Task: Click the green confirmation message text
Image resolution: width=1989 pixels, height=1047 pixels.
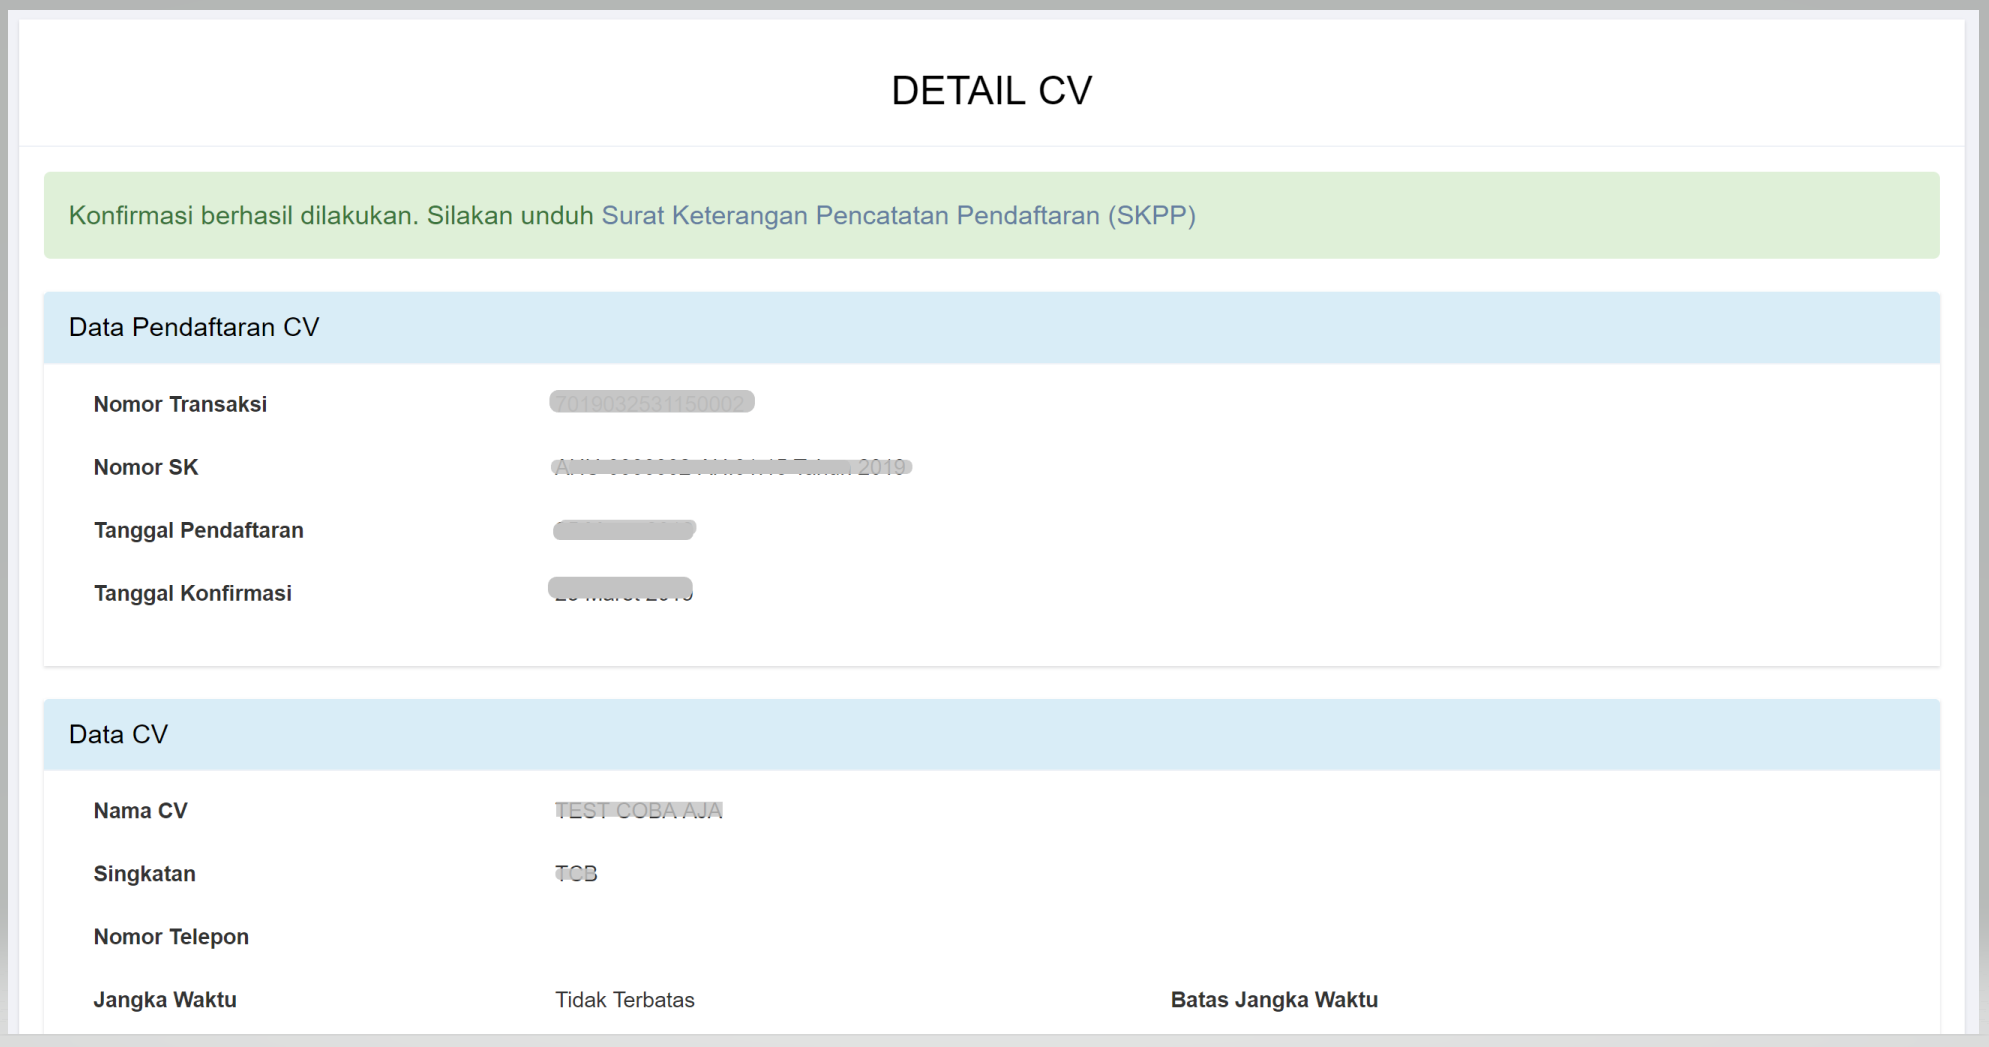Action: point(330,216)
